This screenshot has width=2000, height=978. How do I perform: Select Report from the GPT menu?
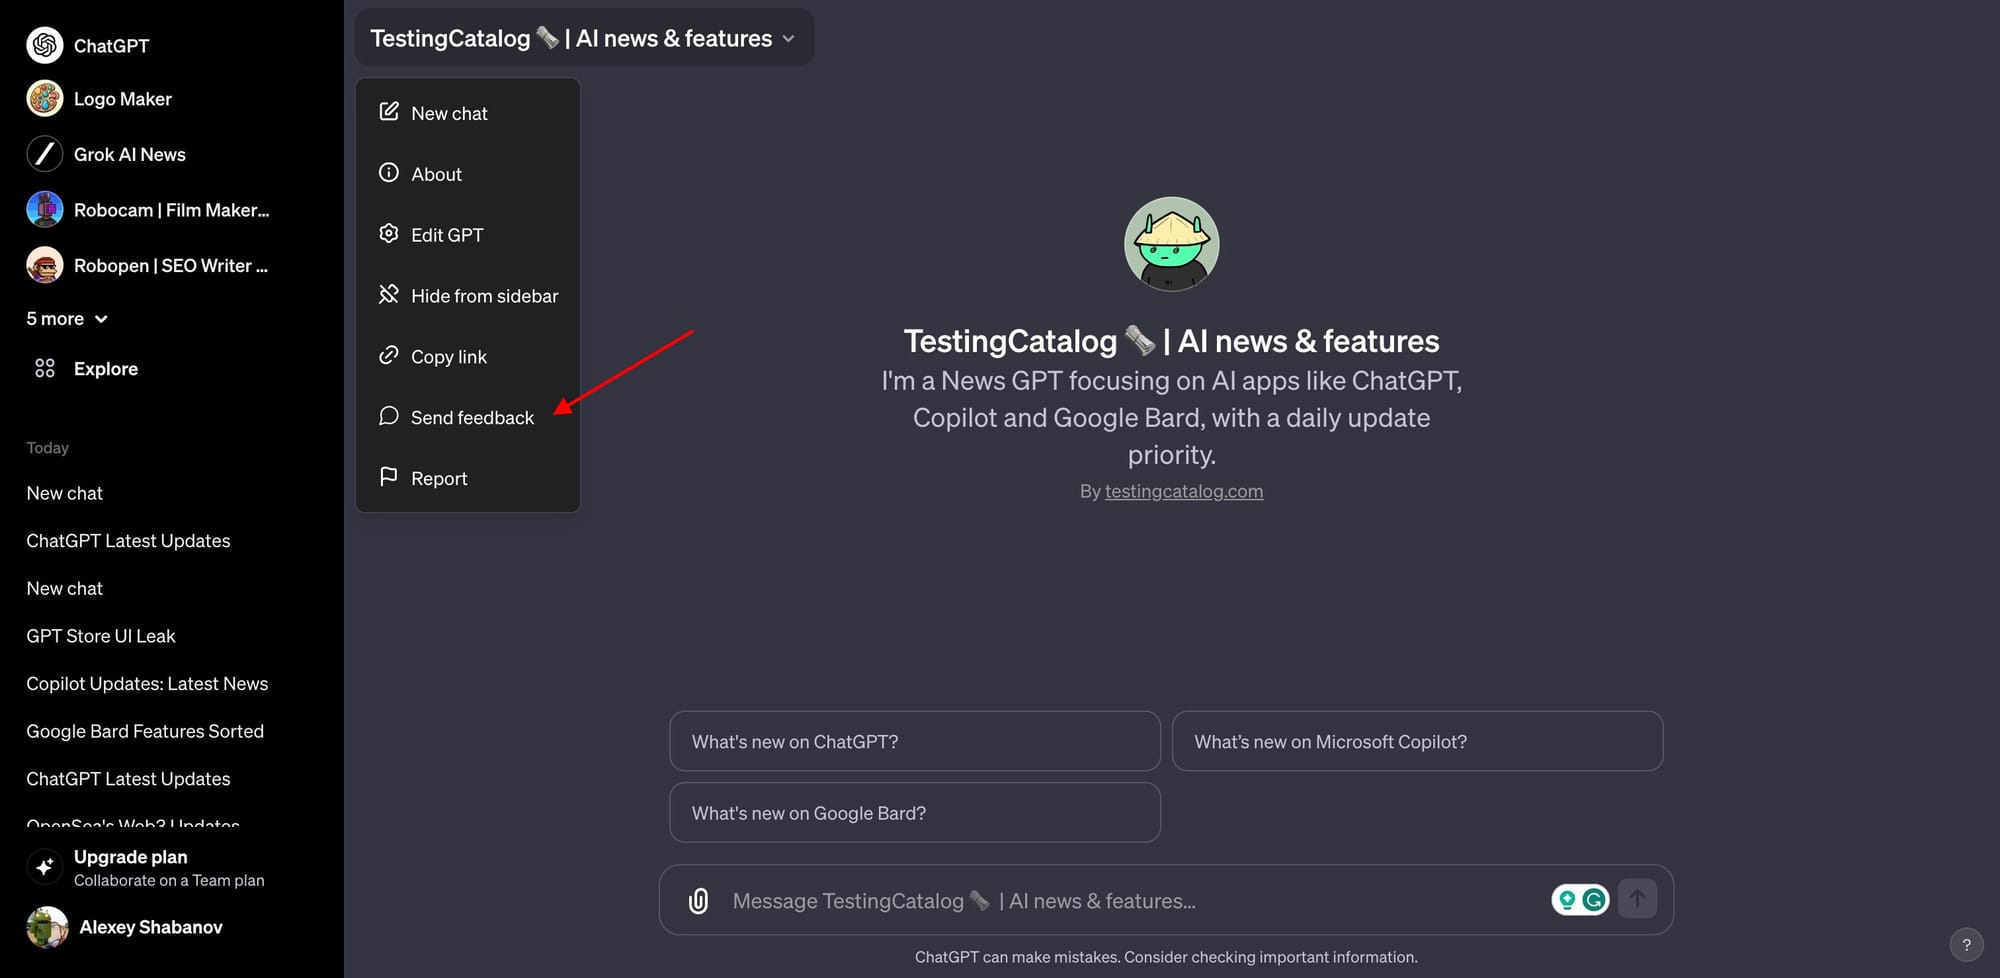[468, 479]
